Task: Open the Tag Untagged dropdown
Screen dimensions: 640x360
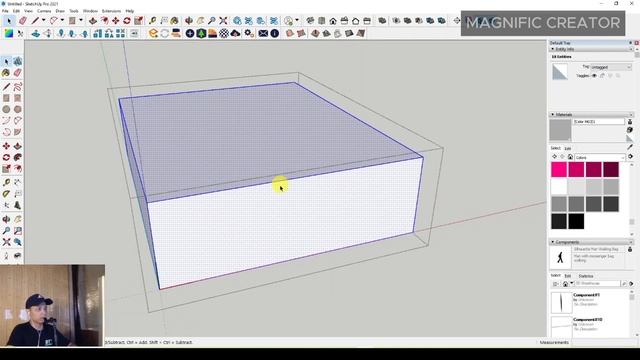Action: click(x=611, y=67)
